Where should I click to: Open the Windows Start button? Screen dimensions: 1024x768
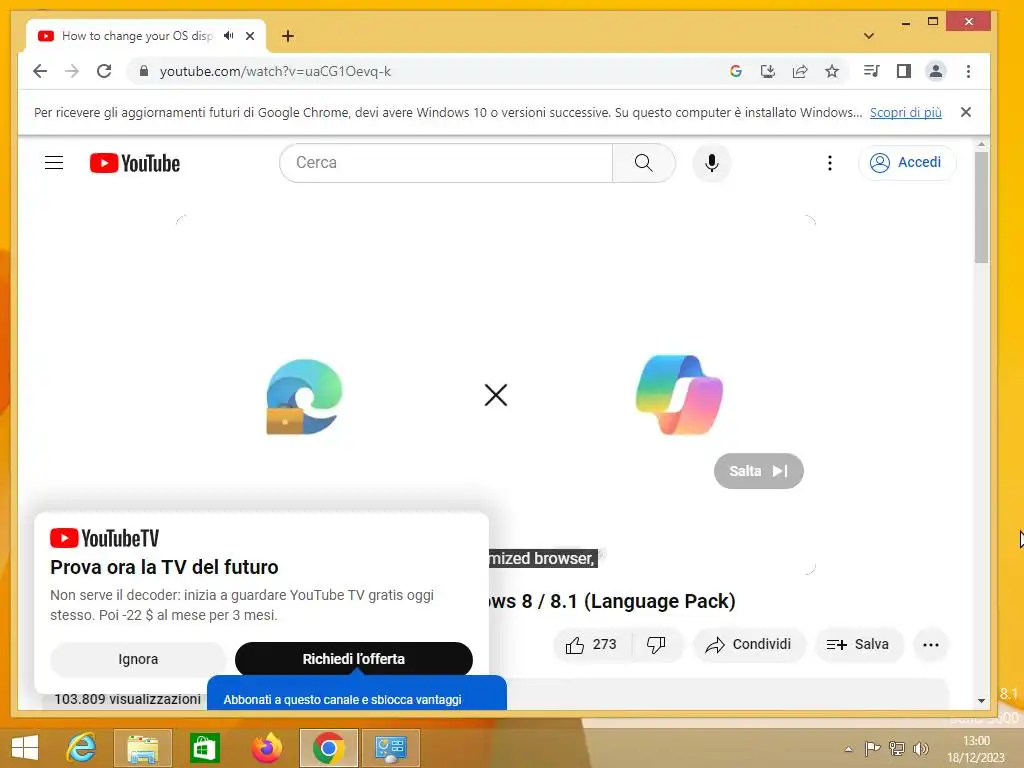25,748
